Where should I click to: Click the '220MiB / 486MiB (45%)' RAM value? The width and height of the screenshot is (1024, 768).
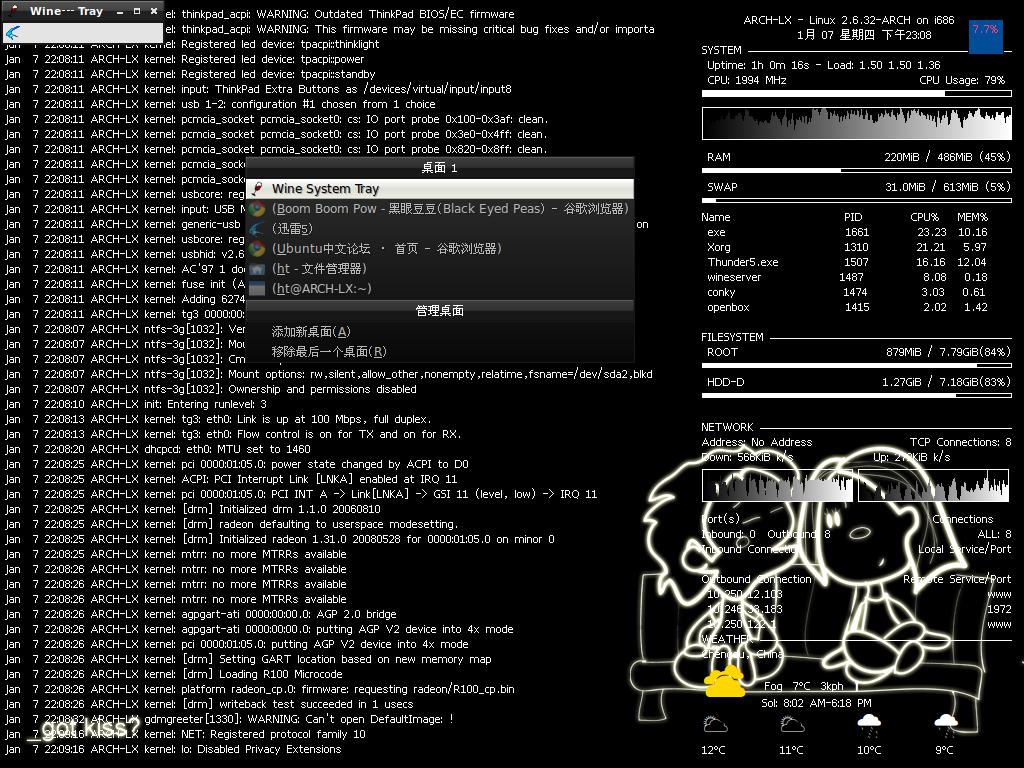pyautogui.click(x=948, y=157)
